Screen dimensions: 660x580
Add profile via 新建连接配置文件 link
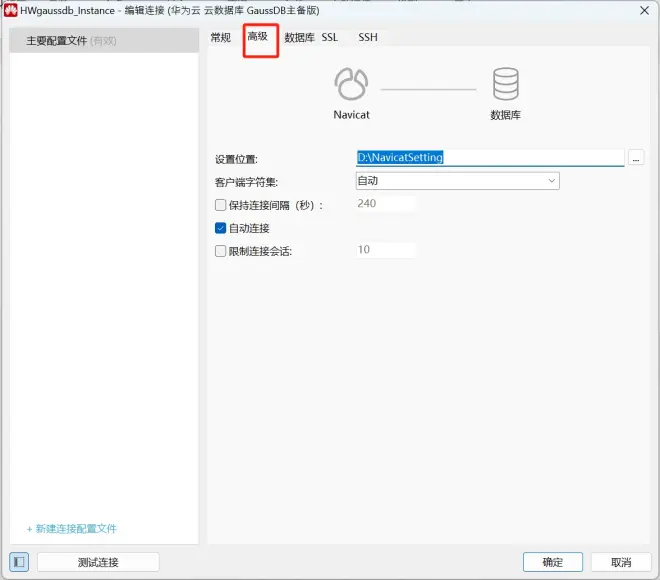coord(72,529)
